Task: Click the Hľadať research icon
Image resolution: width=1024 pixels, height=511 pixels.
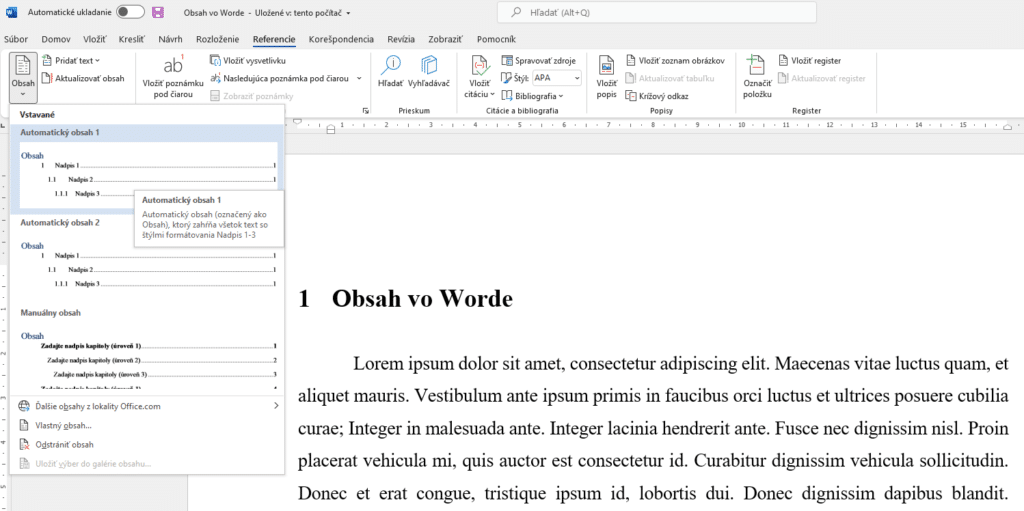Action: tap(391, 72)
